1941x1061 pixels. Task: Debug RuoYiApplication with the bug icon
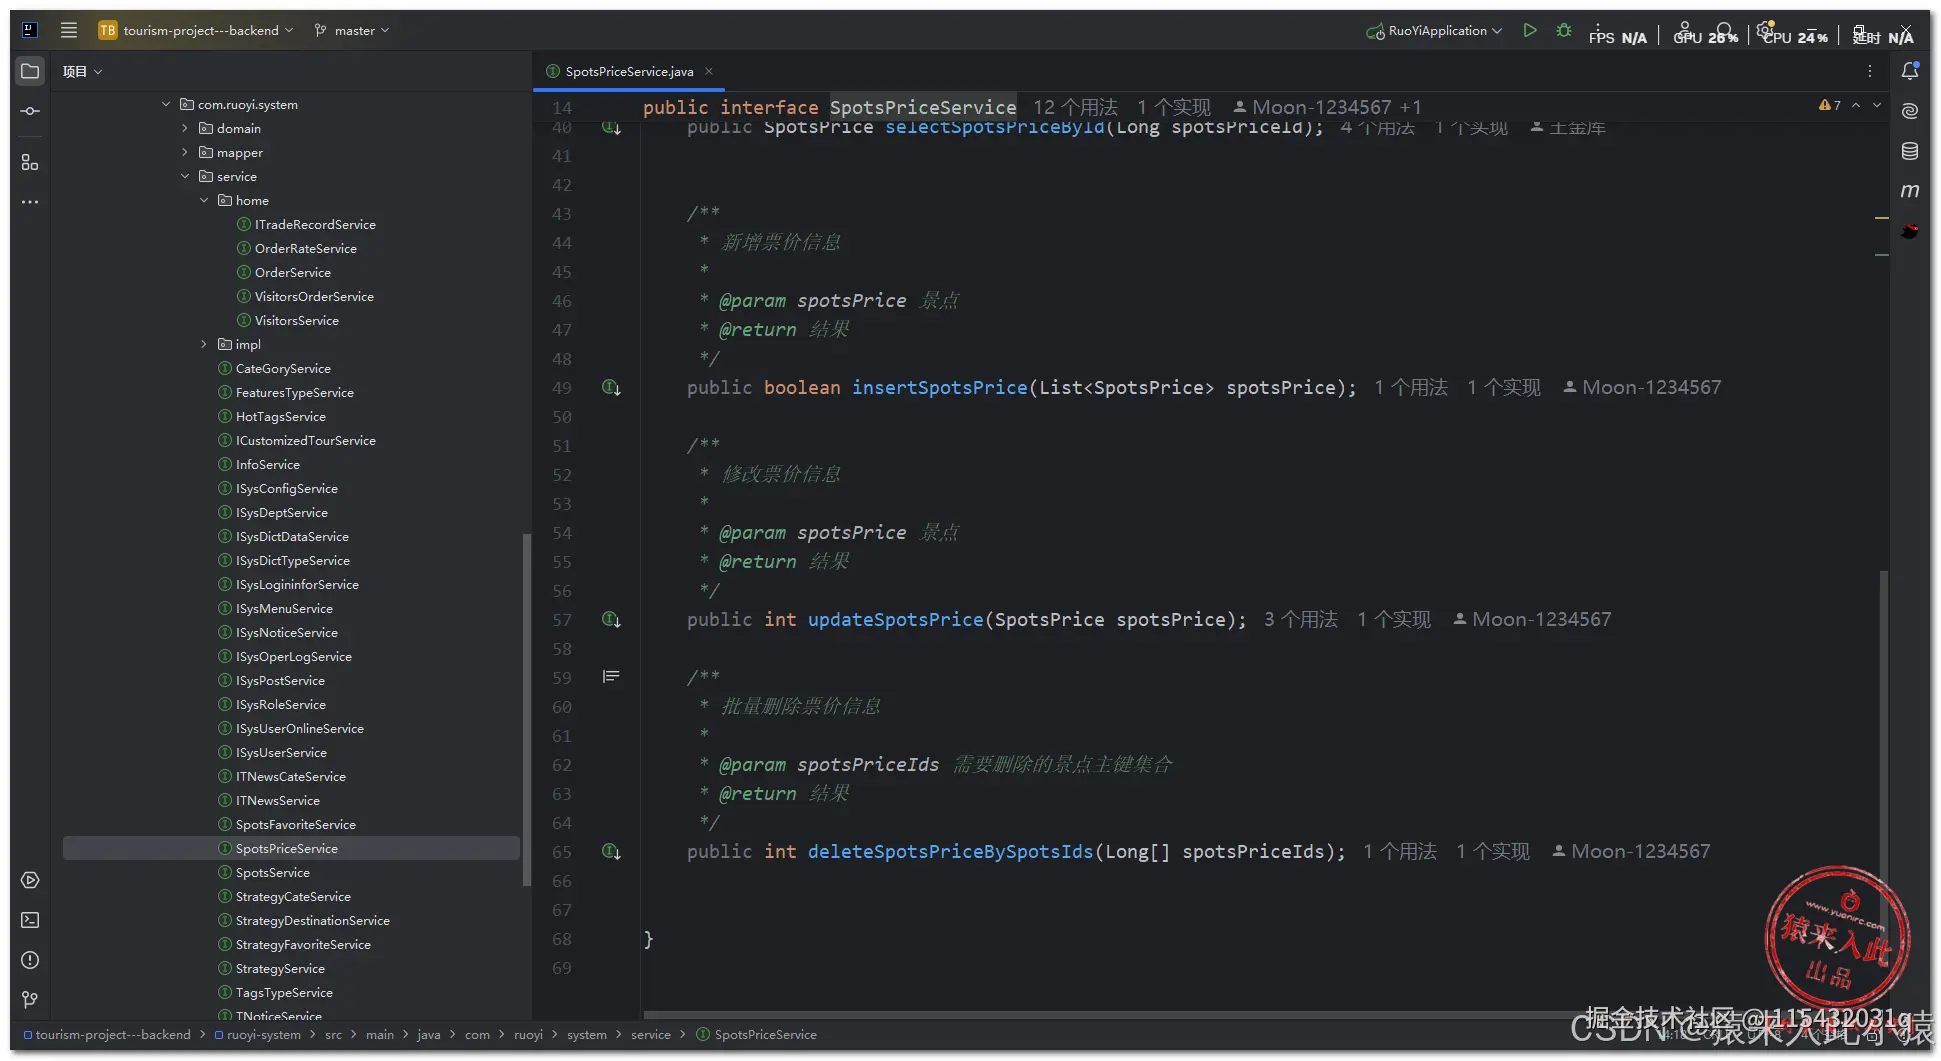[1564, 30]
